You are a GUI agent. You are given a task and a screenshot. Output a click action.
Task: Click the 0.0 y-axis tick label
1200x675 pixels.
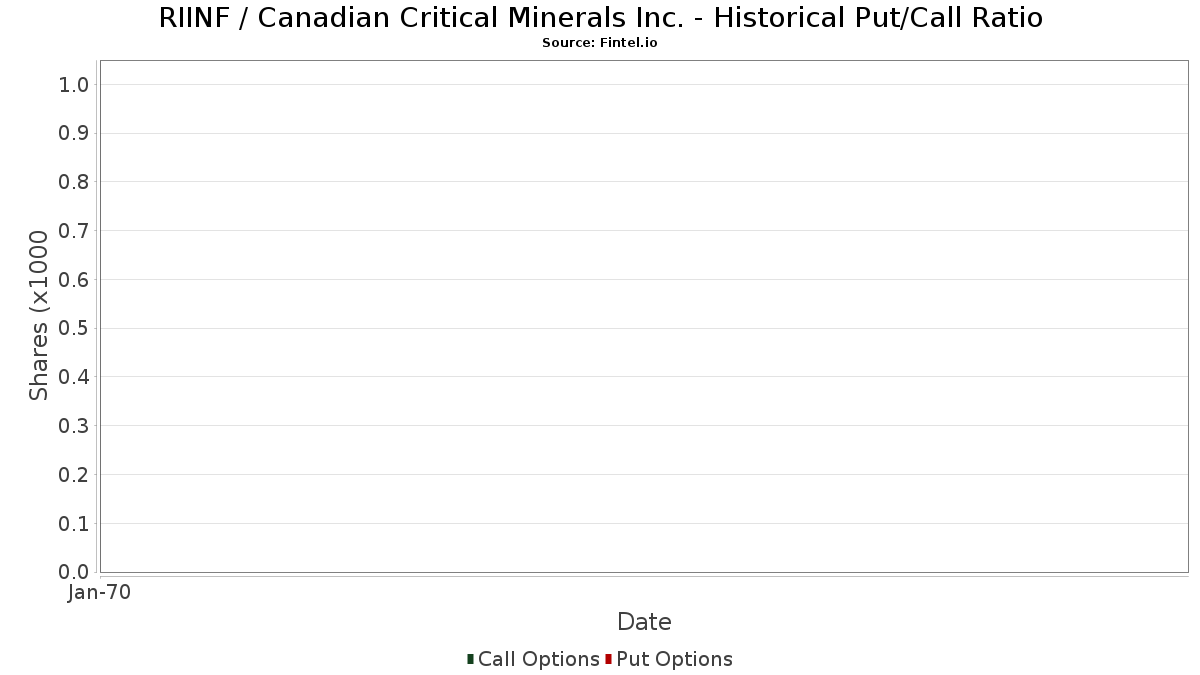pyautogui.click(x=75, y=572)
